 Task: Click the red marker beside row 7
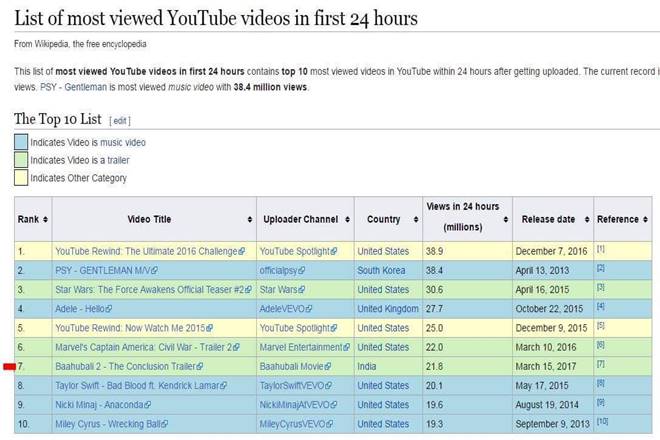(8, 368)
